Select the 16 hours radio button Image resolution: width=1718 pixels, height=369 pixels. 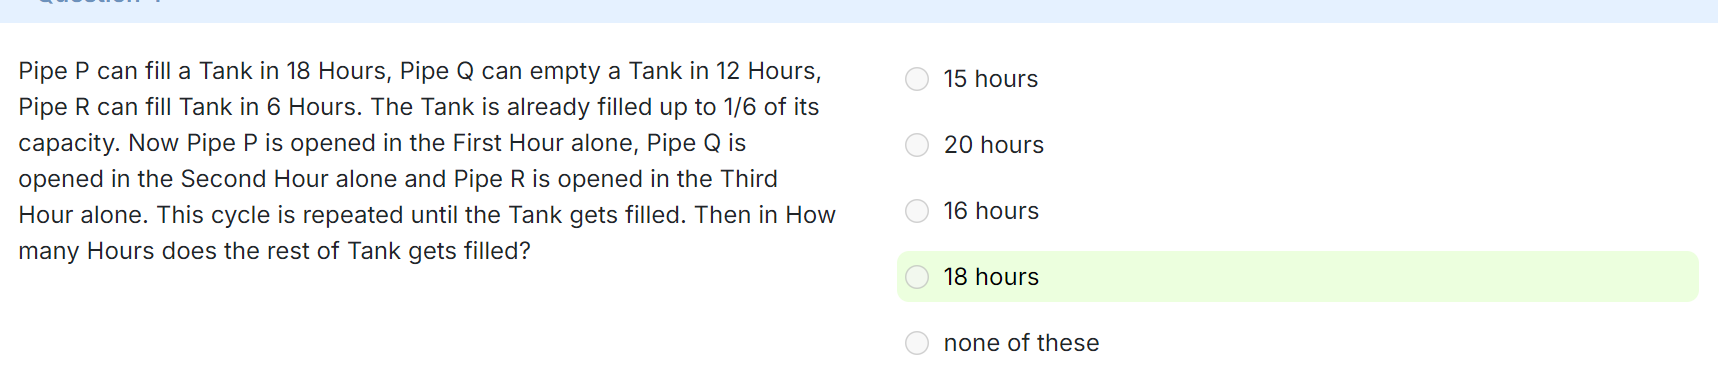pyautogui.click(x=917, y=211)
